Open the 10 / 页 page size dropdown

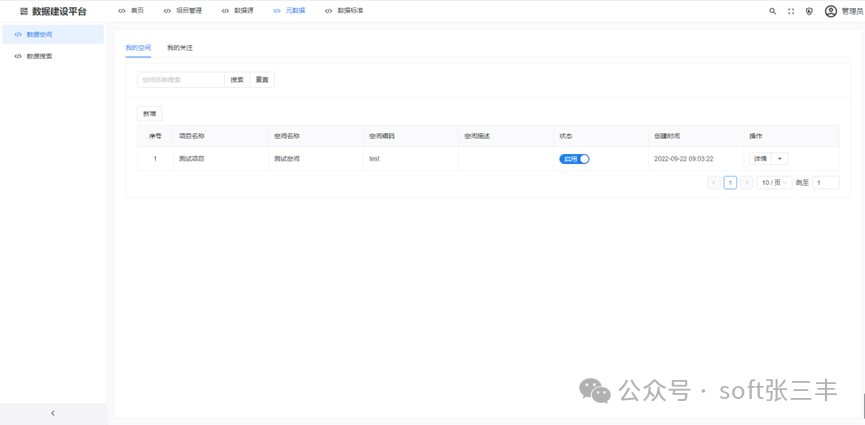(774, 183)
